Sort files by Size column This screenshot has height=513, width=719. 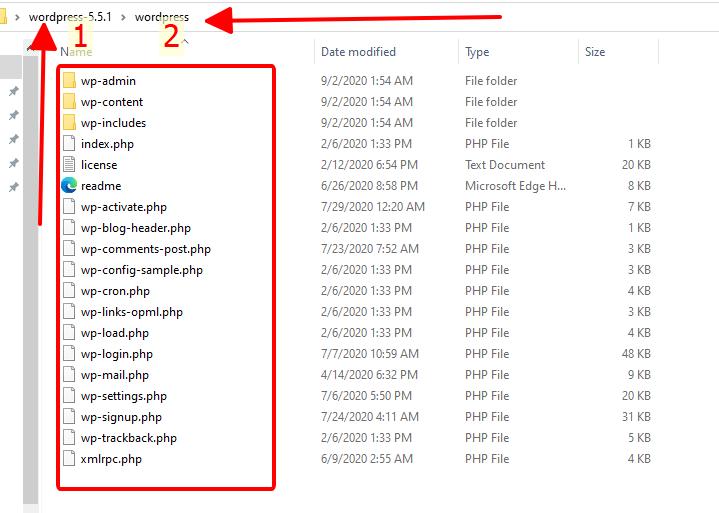click(x=595, y=52)
